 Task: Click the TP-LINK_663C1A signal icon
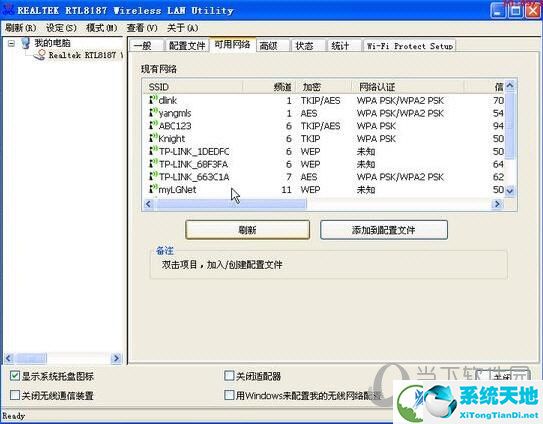153,176
